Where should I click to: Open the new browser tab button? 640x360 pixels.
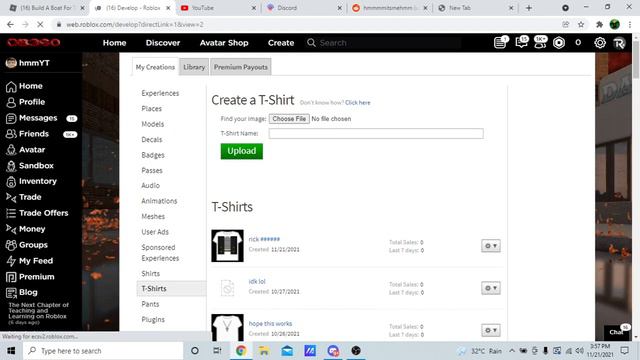[529, 8]
